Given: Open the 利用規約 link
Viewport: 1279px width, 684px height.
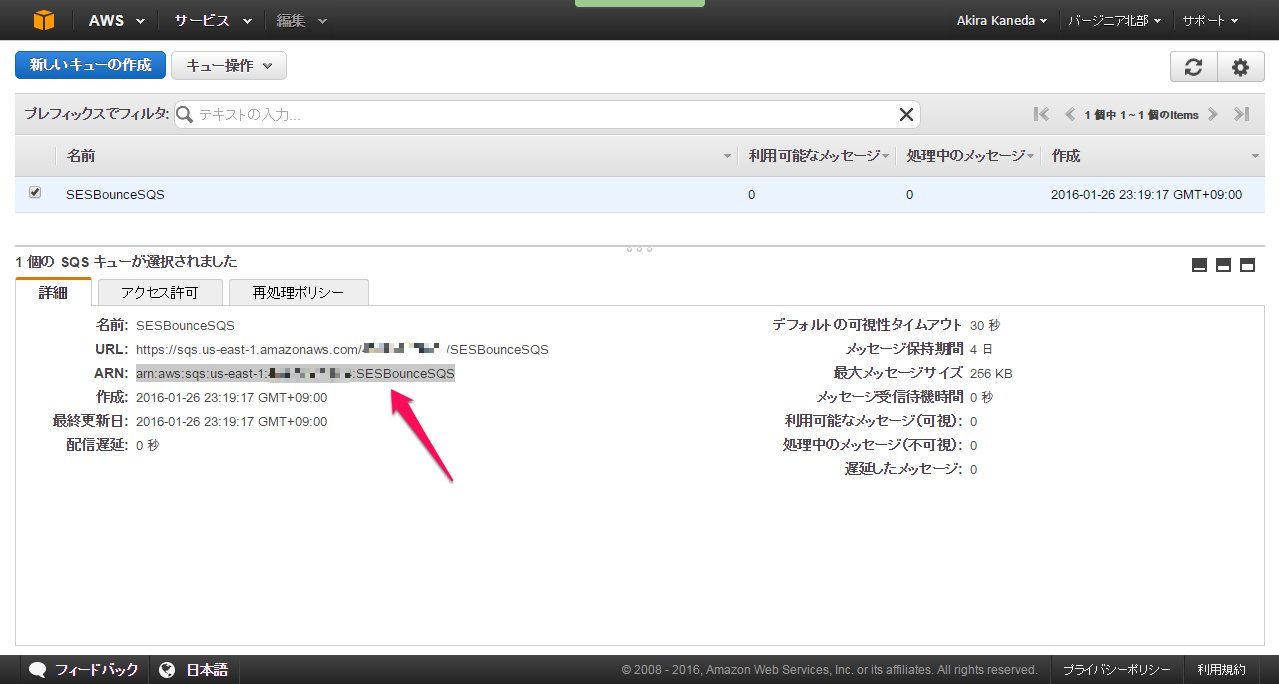Looking at the screenshot, I should [1222, 670].
